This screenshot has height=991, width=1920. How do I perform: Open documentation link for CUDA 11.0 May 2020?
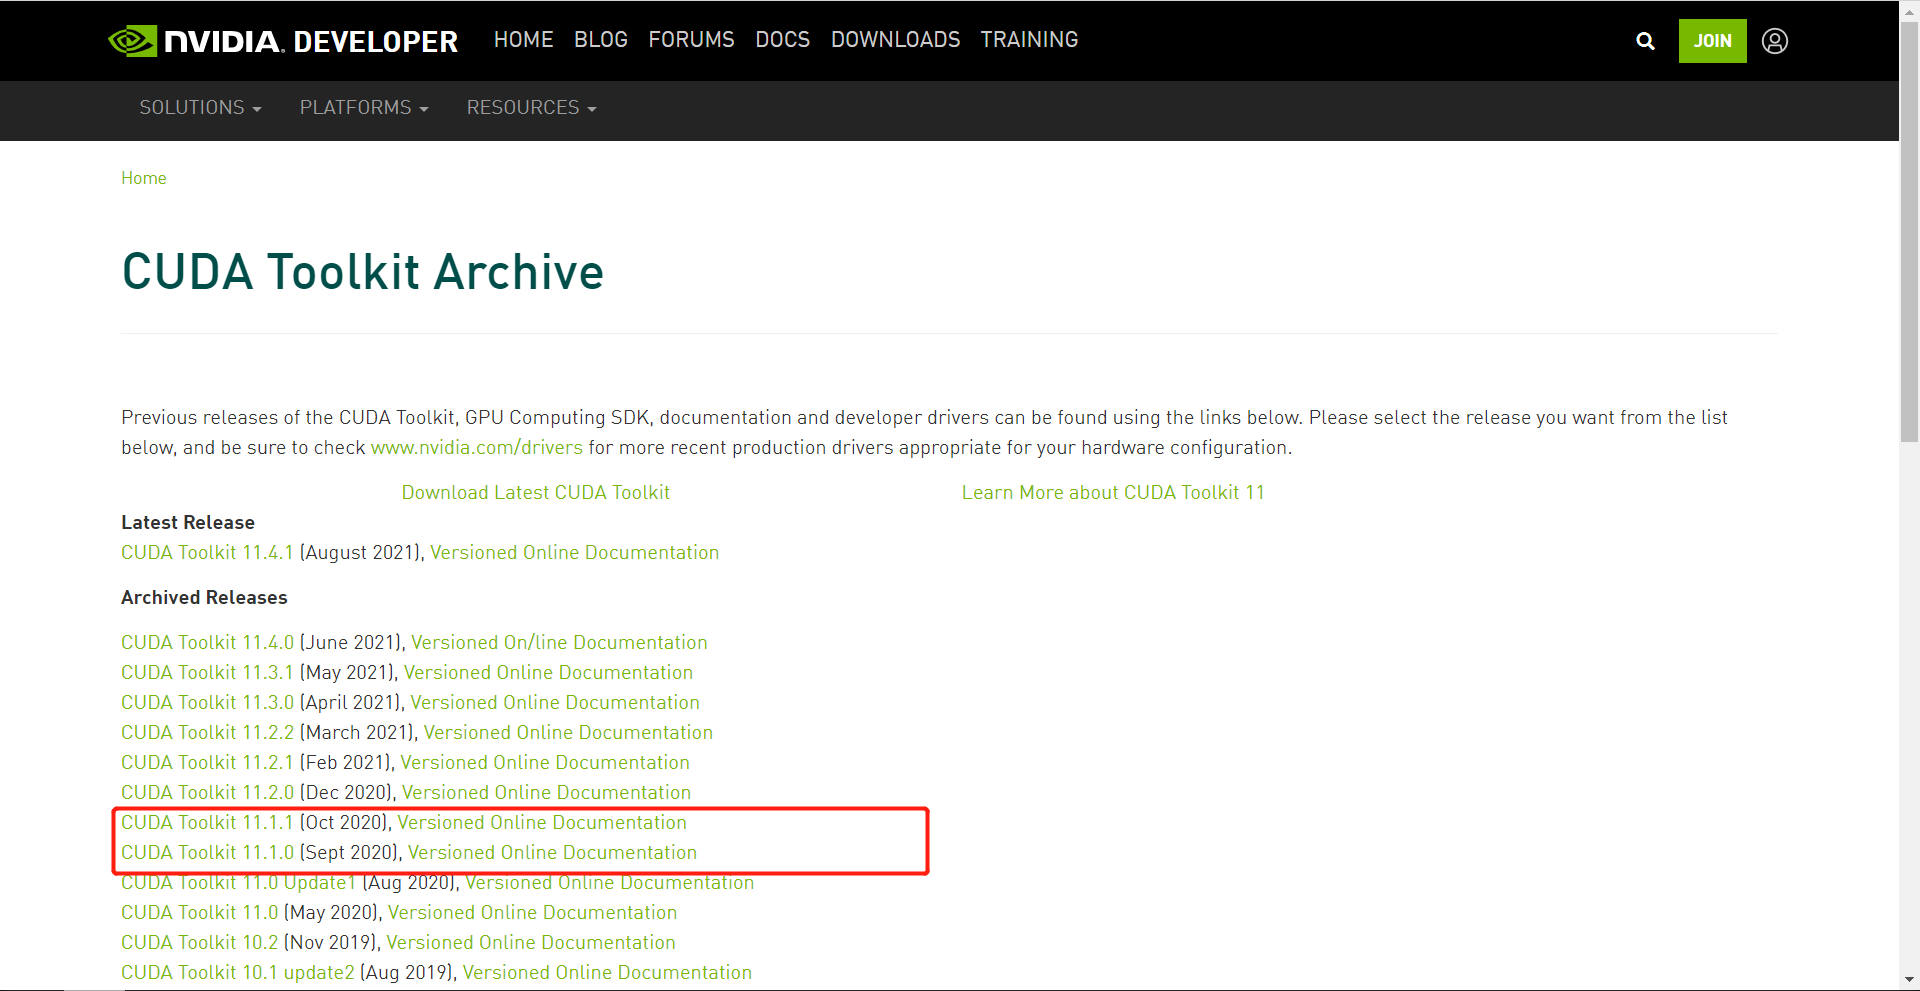[x=532, y=913]
